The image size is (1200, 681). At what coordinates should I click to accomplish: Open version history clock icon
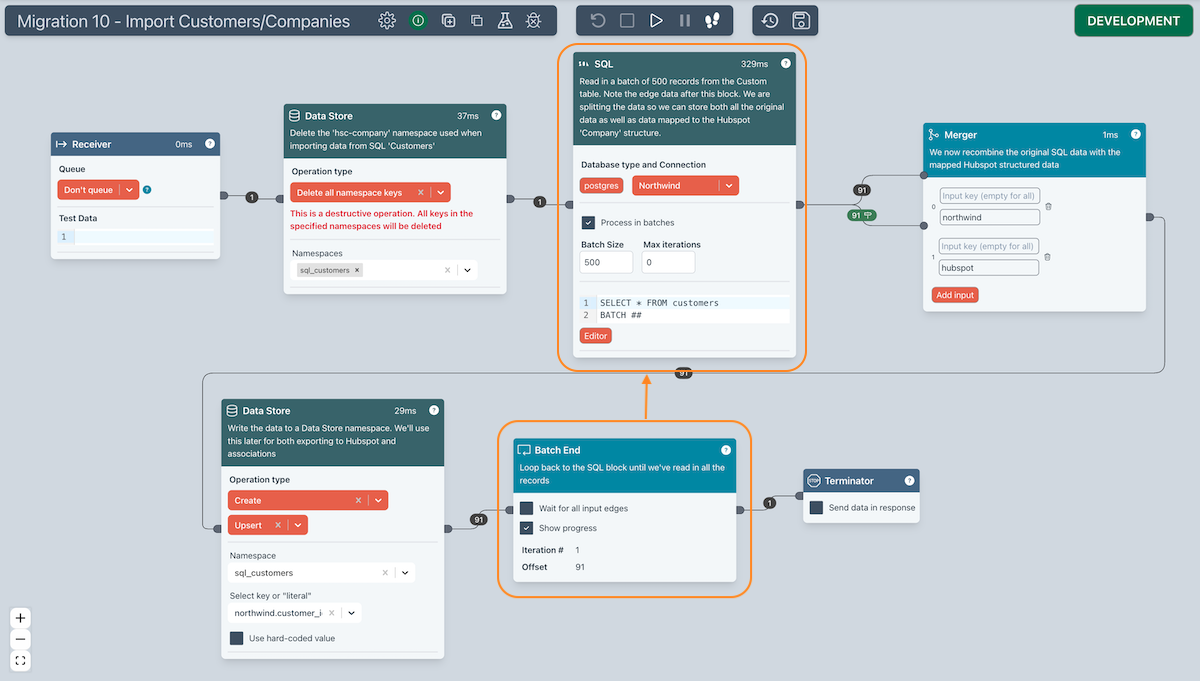click(770, 21)
